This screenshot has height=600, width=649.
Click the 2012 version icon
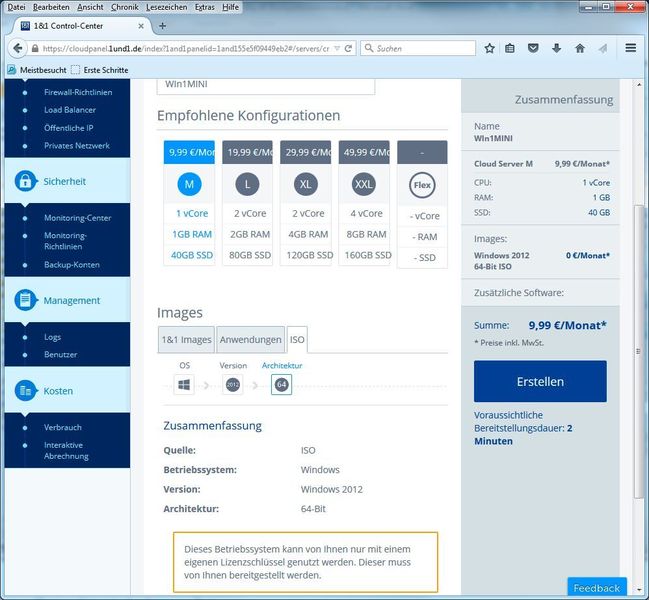coord(233,385)
